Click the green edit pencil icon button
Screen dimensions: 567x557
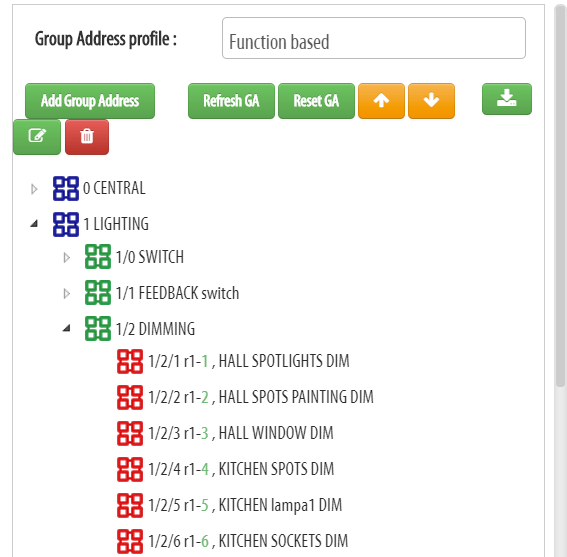[x=37, y=137]
